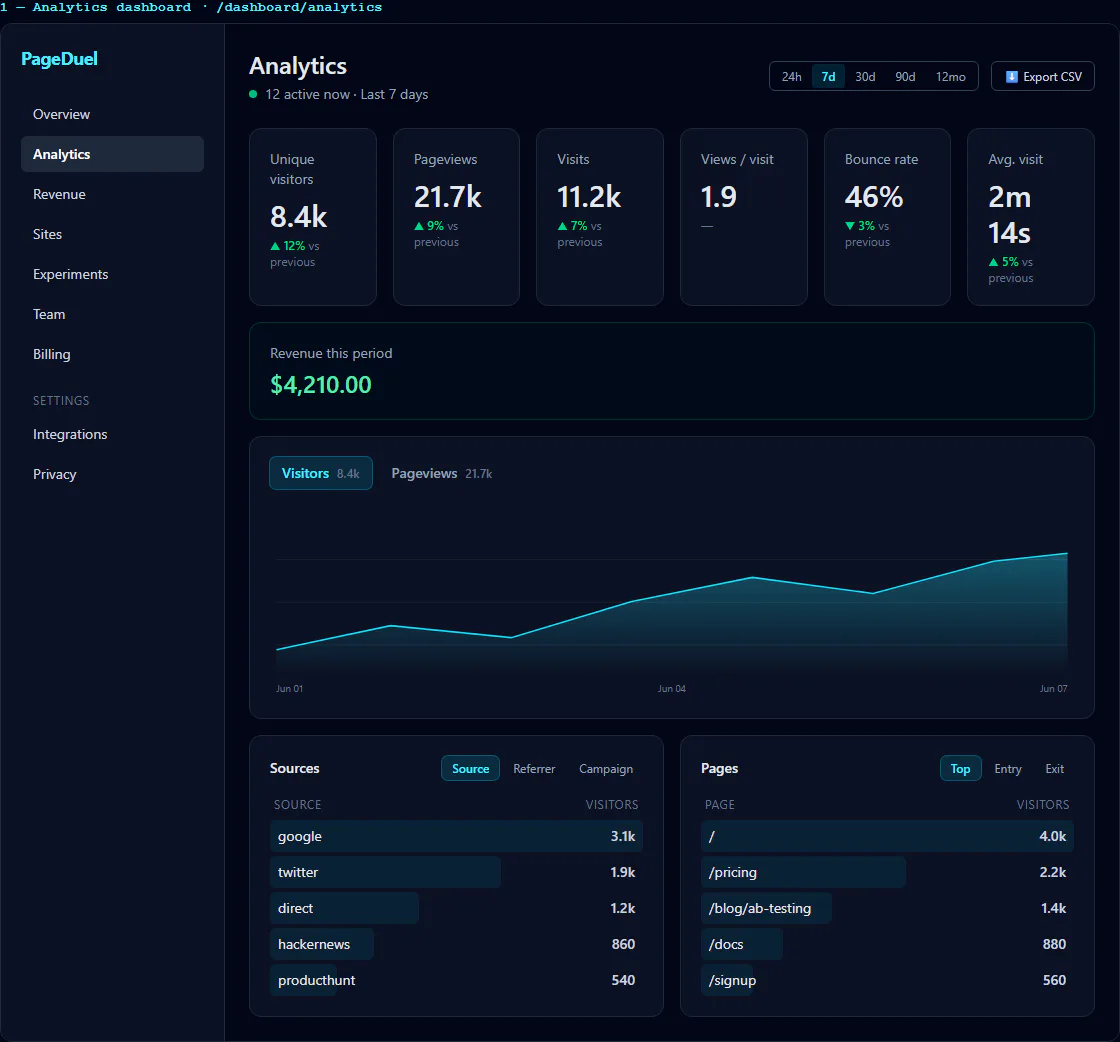
Task: Select the Bounce rate 46% card
Action: click(887, 217)
